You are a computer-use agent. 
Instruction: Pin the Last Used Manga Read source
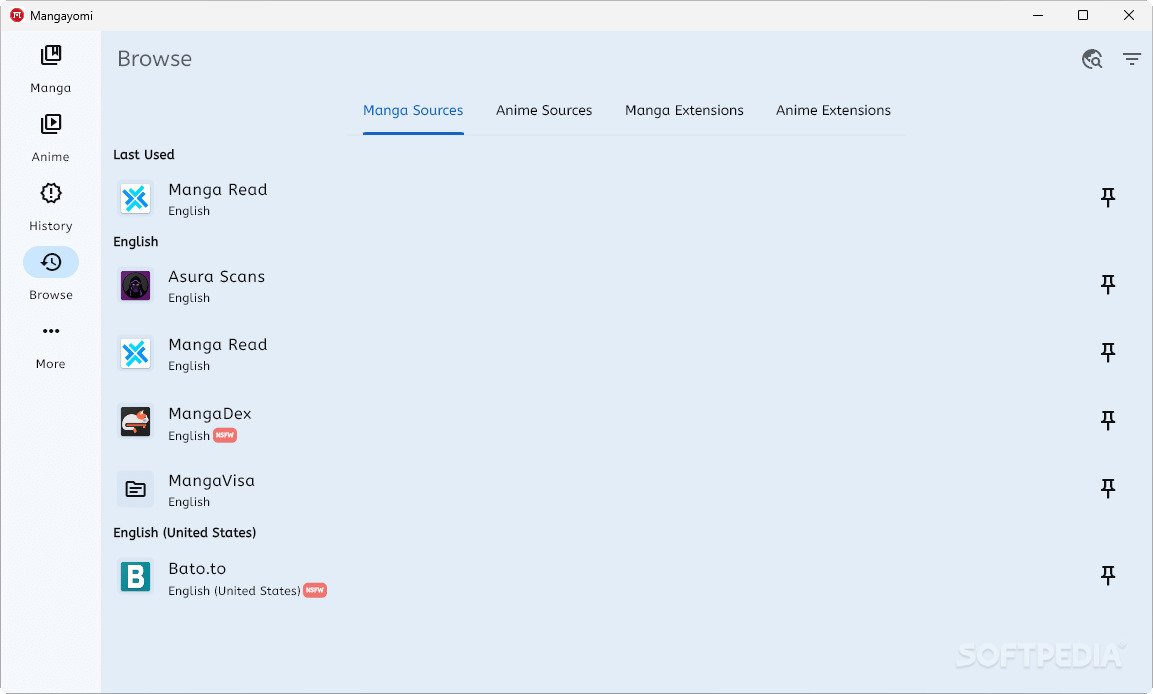coord(1107,197)
